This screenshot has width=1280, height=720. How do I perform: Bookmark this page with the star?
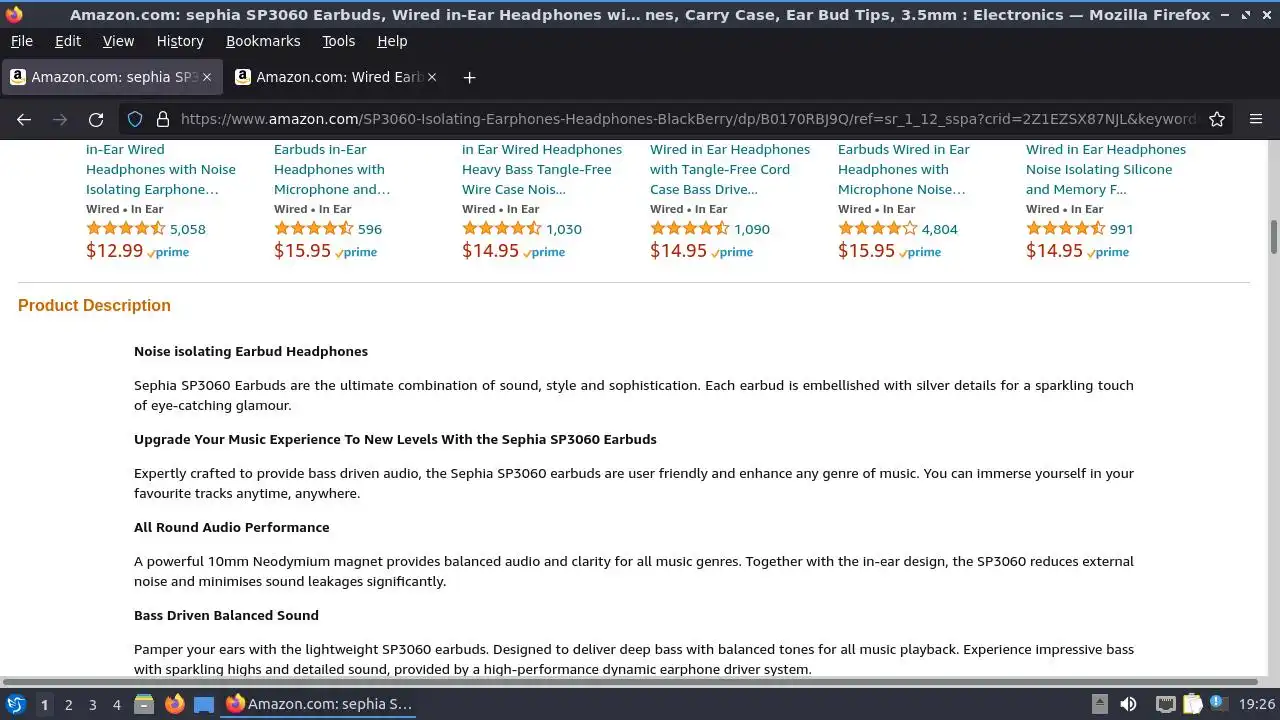[x=1217, y=119]
